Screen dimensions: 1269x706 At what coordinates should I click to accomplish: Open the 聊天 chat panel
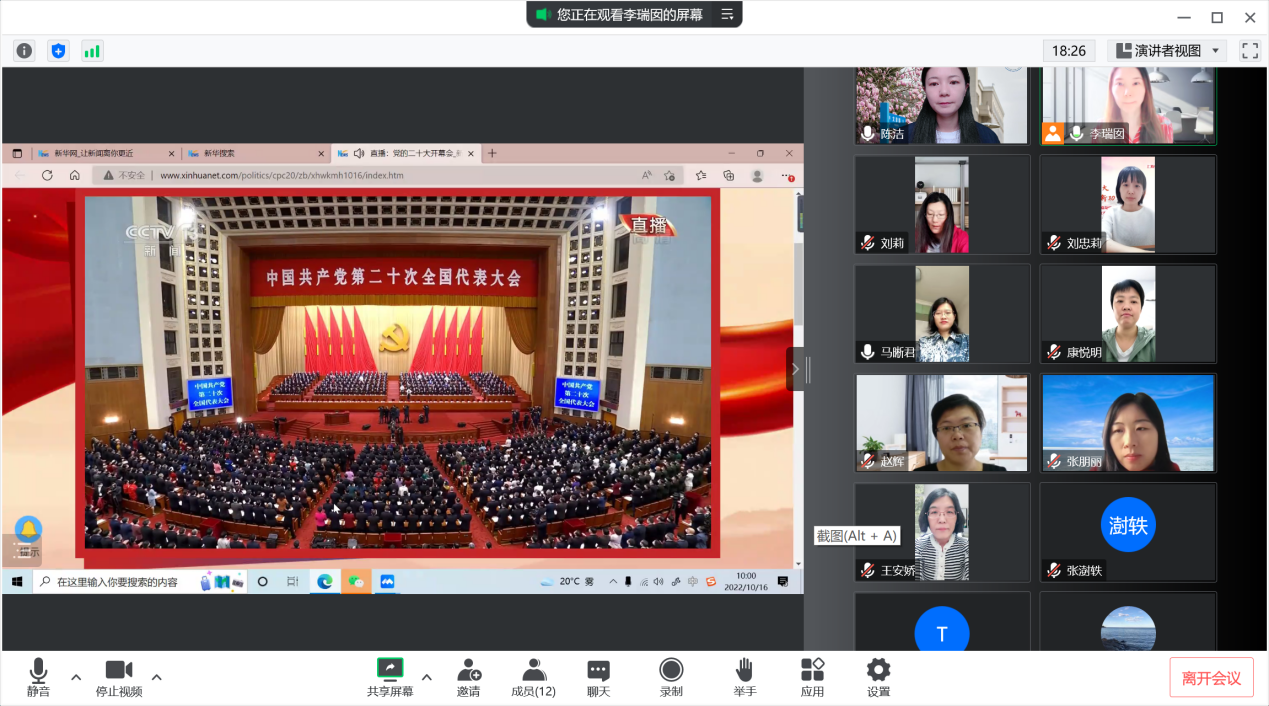click(x=598, y=677)
